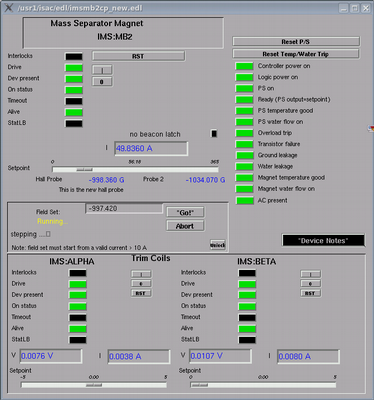Click the IMS:BETA On status indicator
Viewport: 374px width, 400px height.
(247, 306)
